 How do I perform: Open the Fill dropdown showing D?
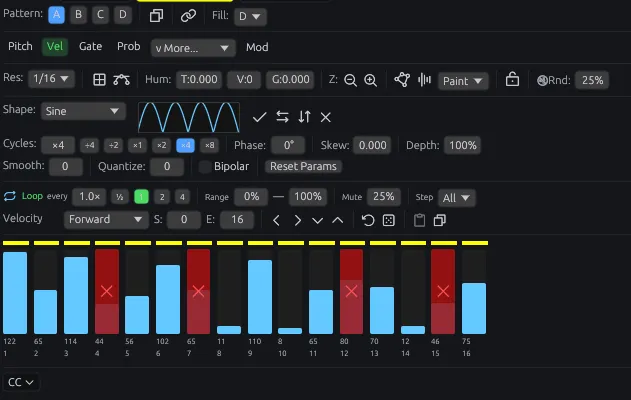click(250, 16)
